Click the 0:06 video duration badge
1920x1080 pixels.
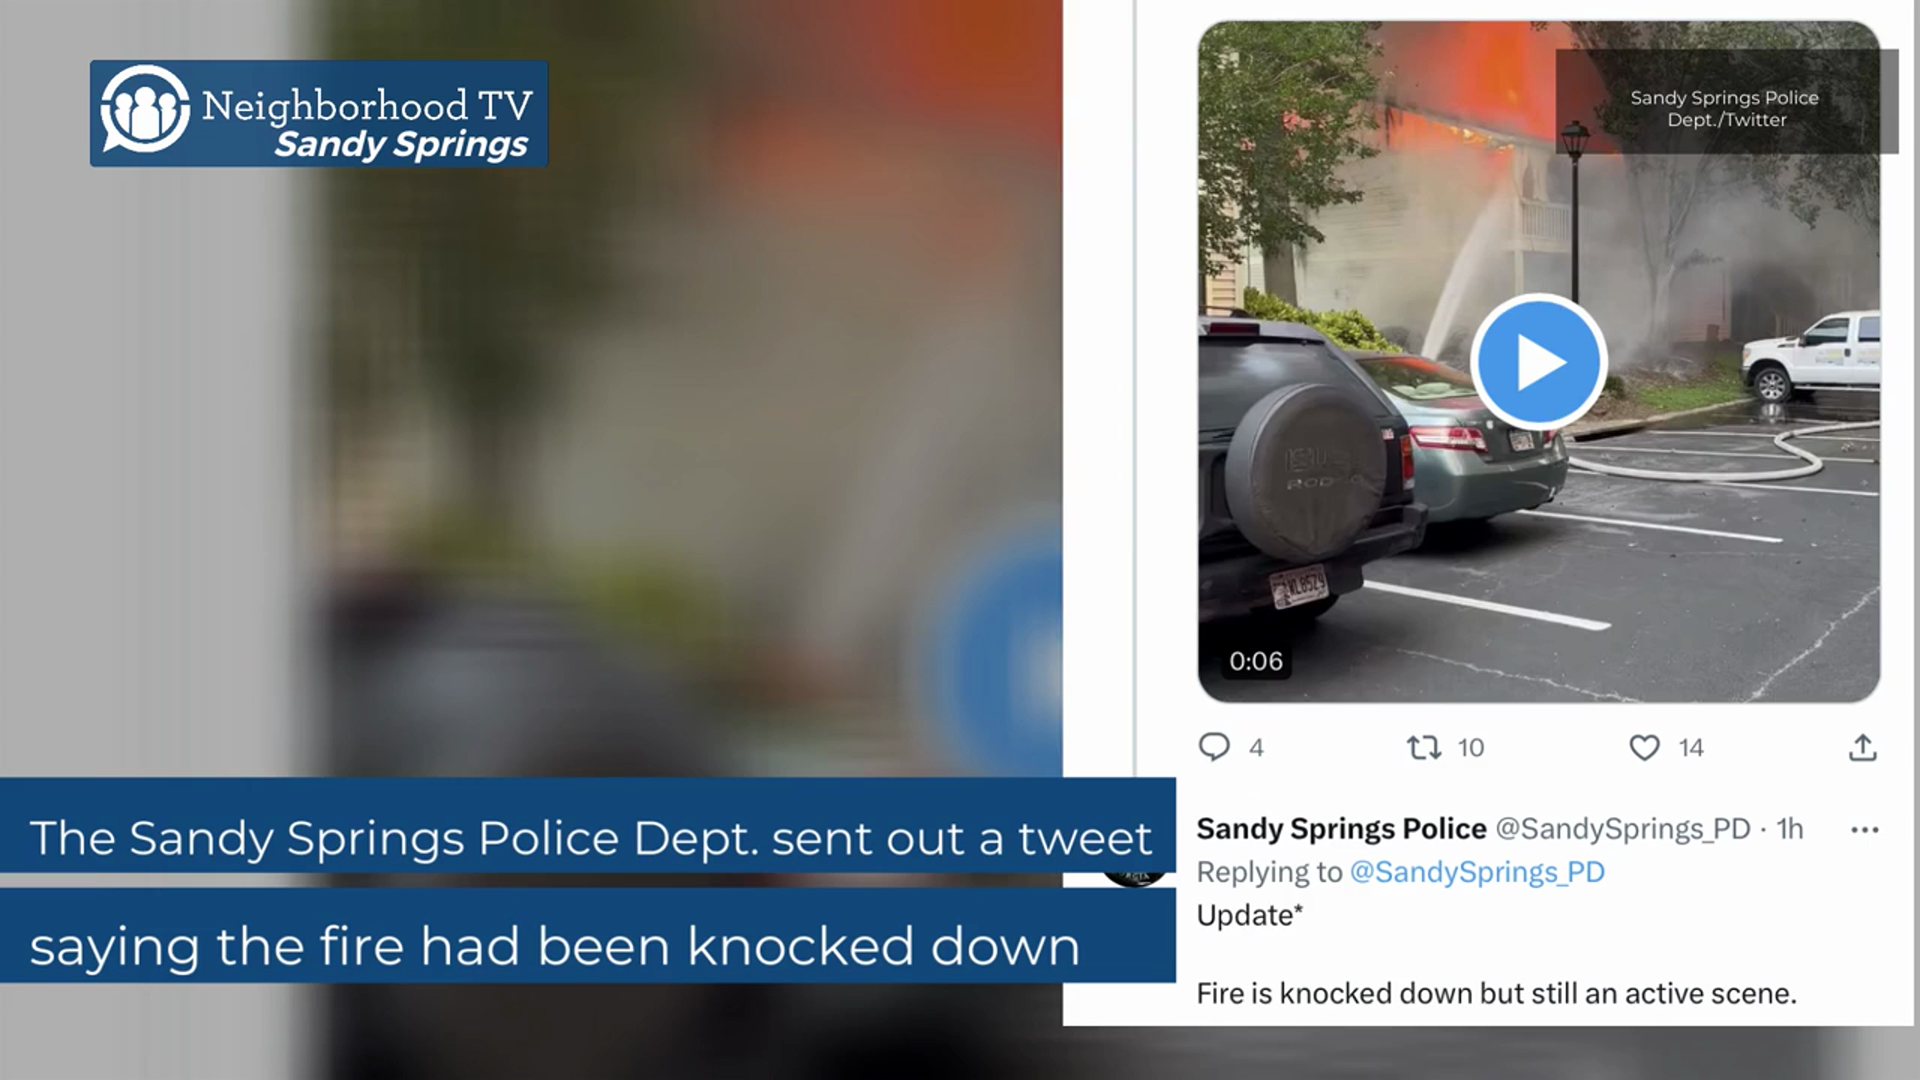pos(1256,661)
